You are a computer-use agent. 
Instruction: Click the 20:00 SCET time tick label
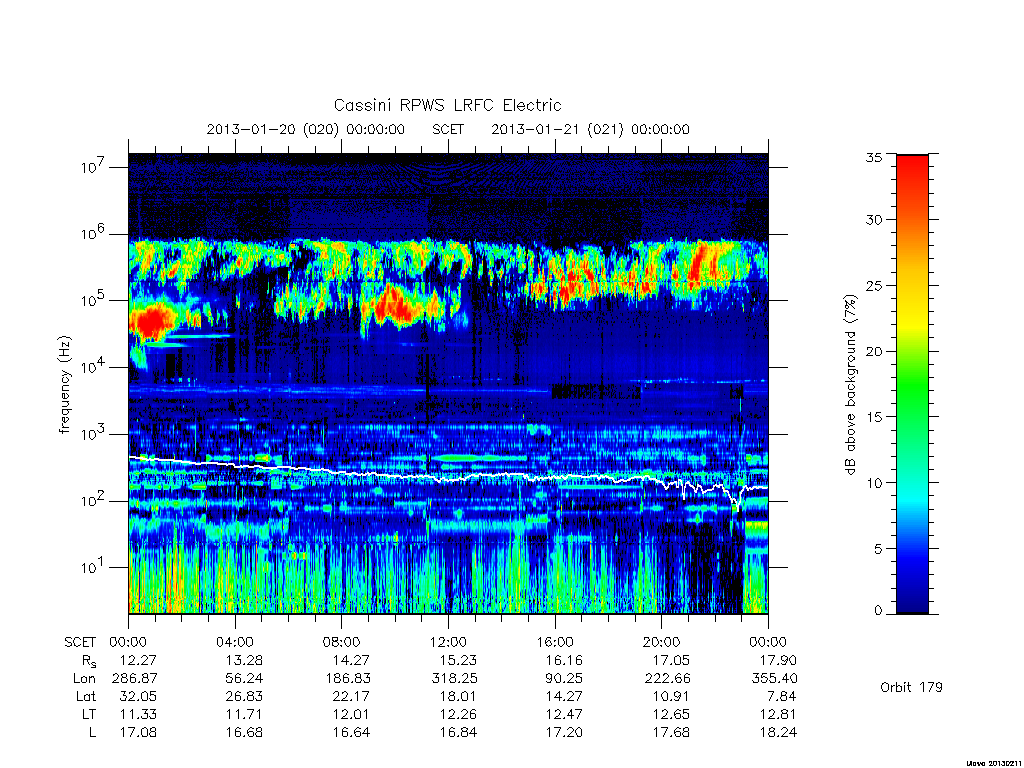pyautogui.click(x=661, y=642)
